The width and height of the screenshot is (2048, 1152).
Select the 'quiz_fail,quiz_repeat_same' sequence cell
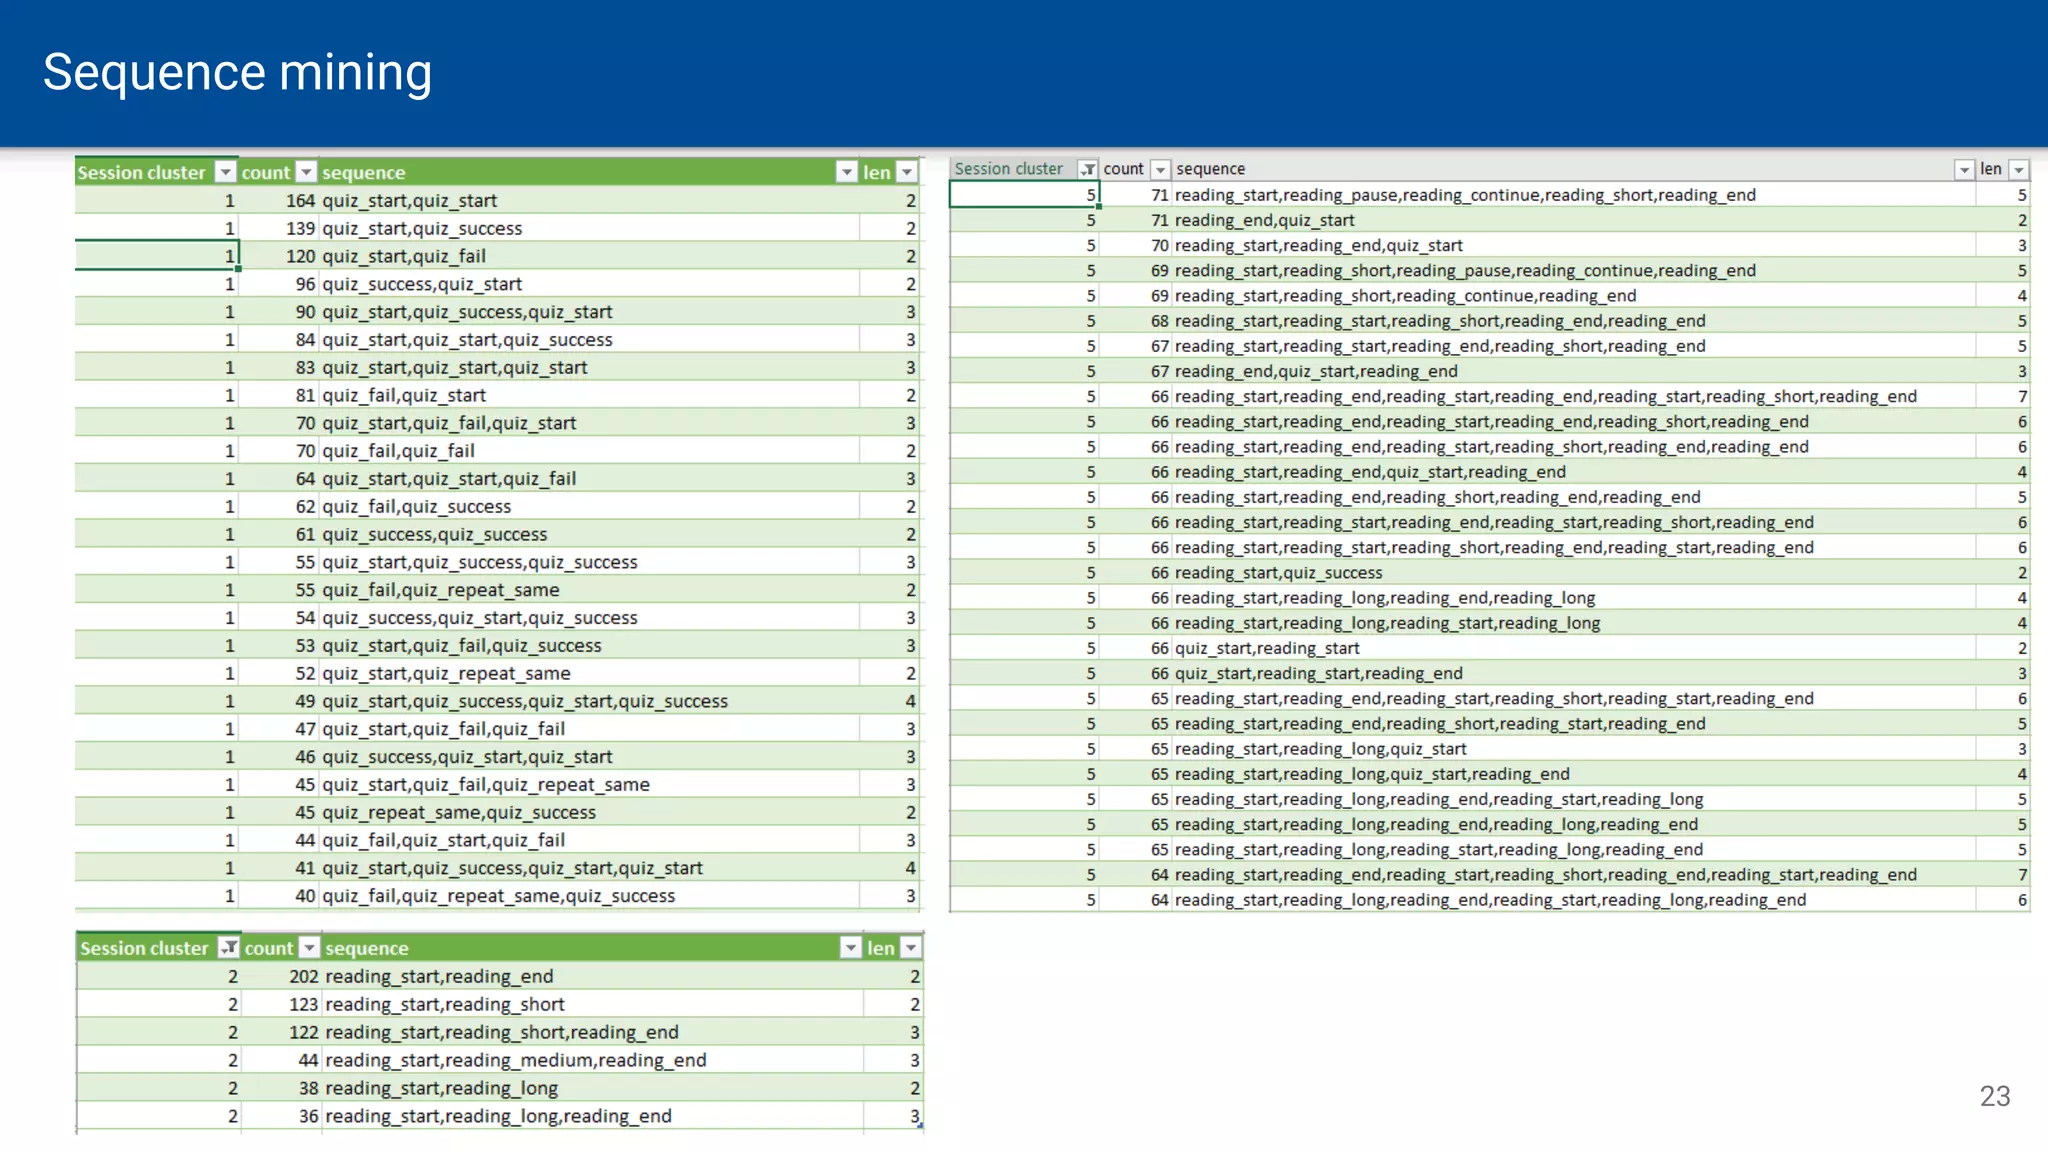click(x=589, y=590)
